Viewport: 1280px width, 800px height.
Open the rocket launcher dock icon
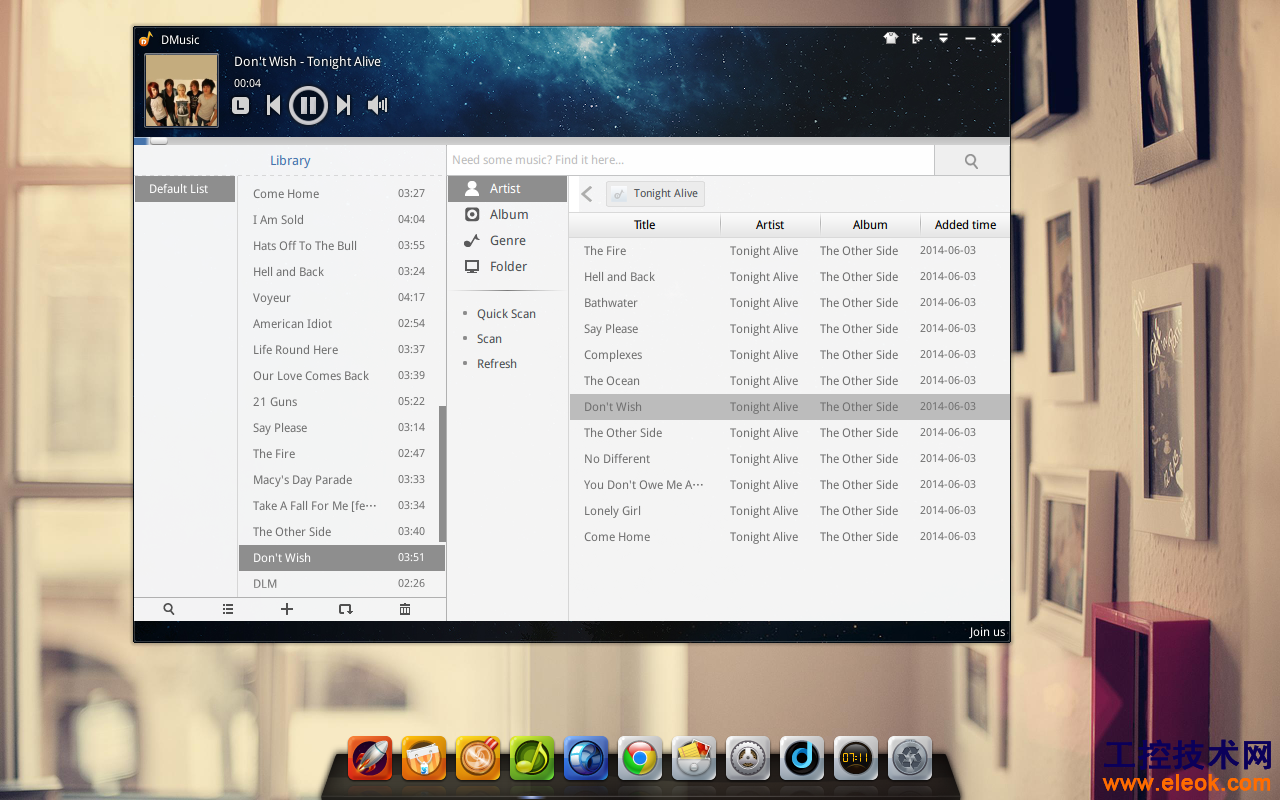370,758
